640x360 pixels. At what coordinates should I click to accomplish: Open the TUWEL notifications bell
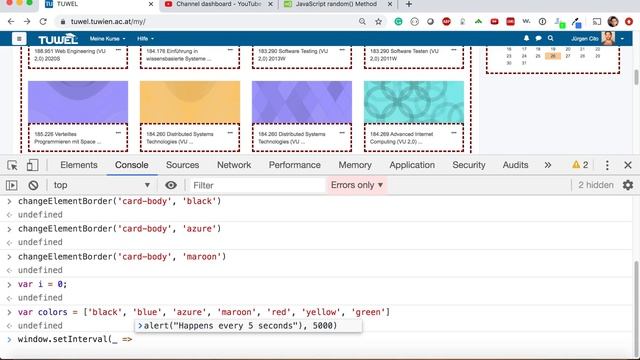tap(526, 38)
